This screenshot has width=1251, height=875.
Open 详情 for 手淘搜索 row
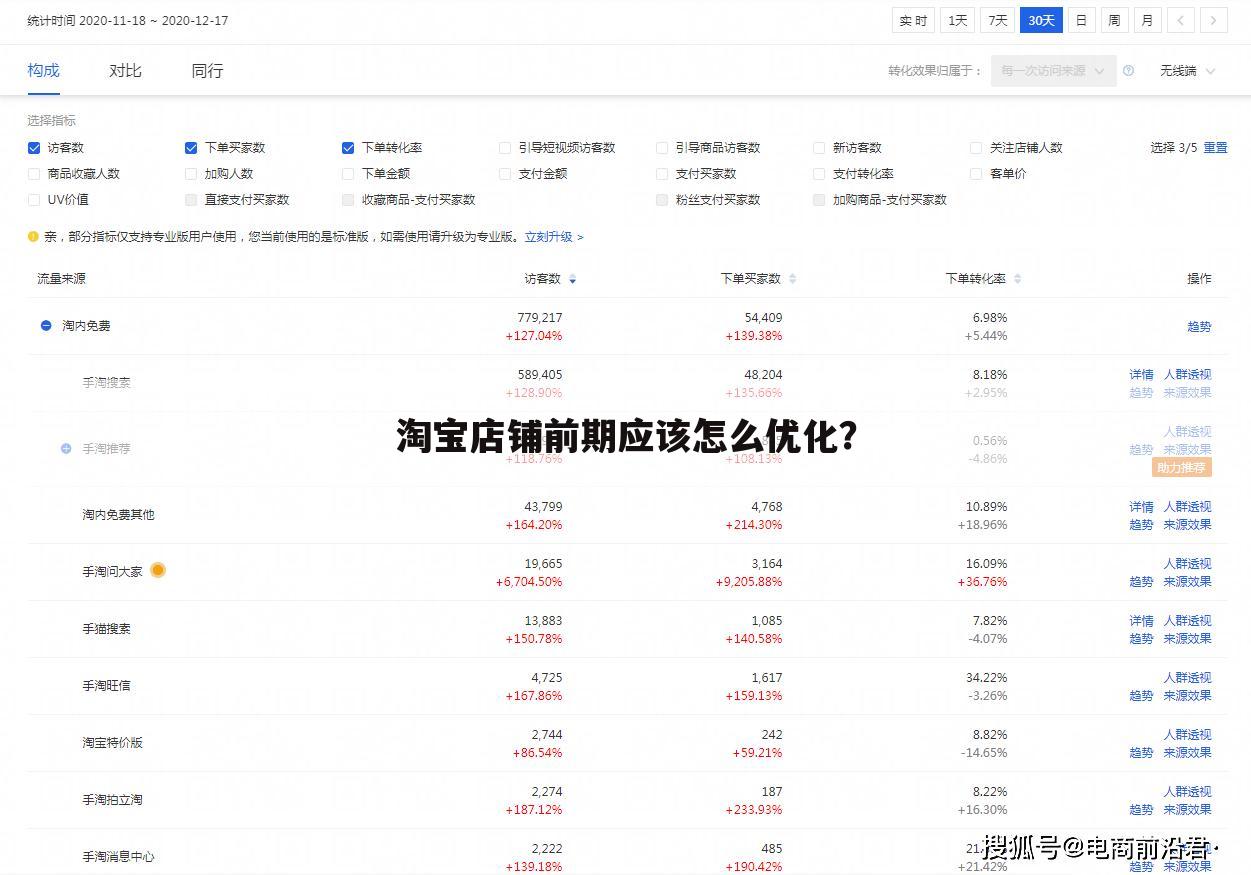[x=1141, y=375]
